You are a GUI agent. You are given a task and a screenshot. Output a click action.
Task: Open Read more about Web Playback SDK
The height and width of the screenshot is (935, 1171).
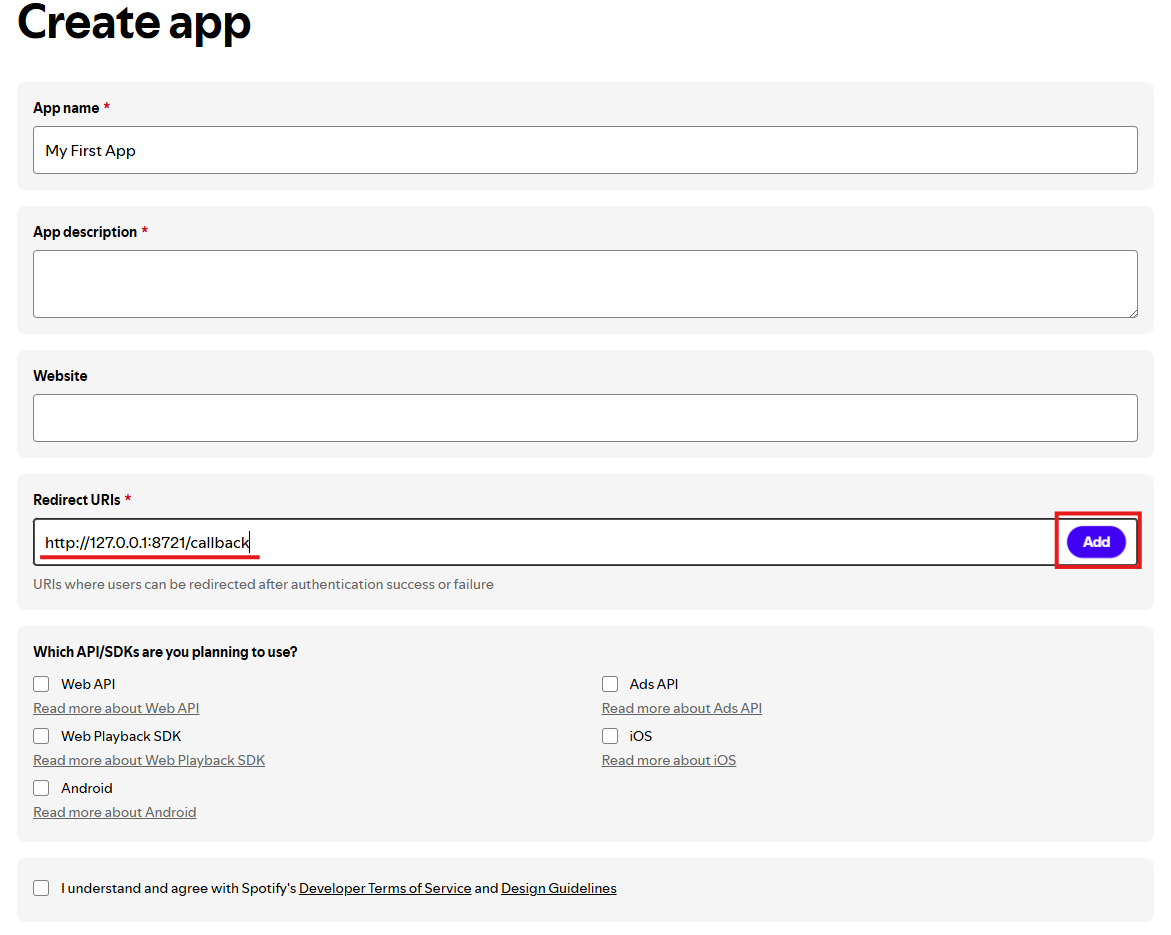click(x=149, y=759)
